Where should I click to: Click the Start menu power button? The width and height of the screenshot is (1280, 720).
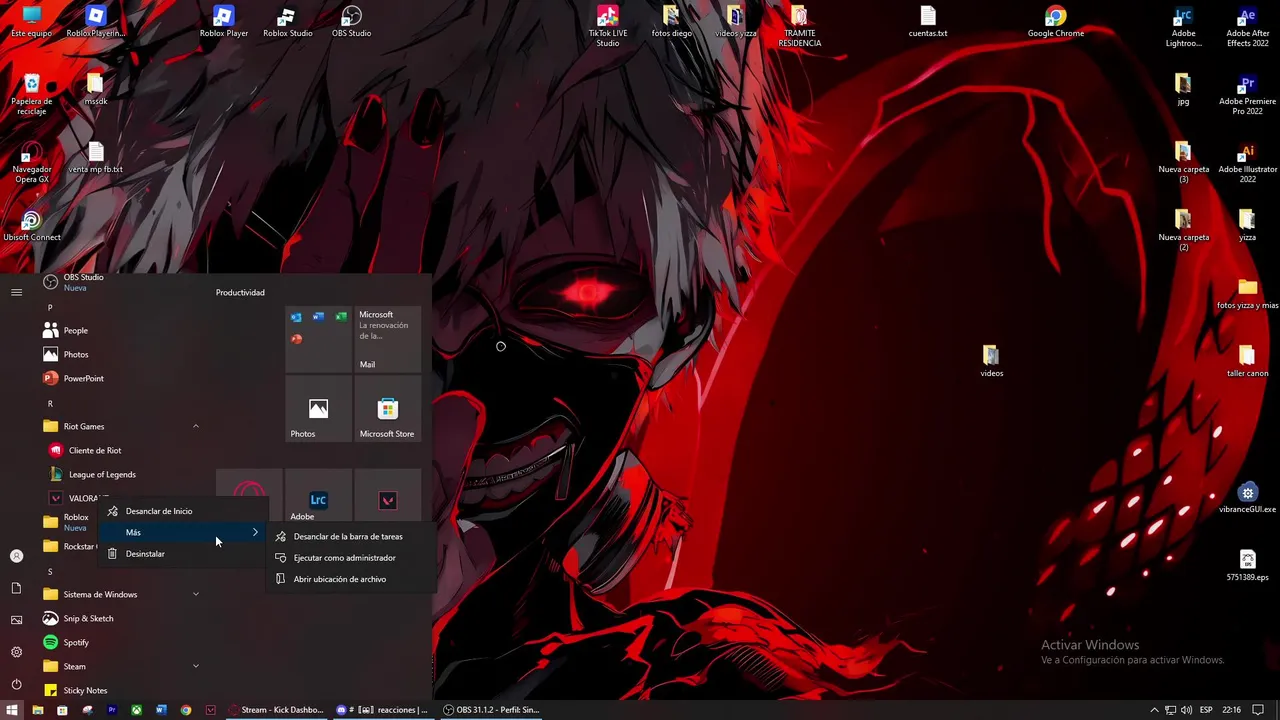[x=16, y=685]
